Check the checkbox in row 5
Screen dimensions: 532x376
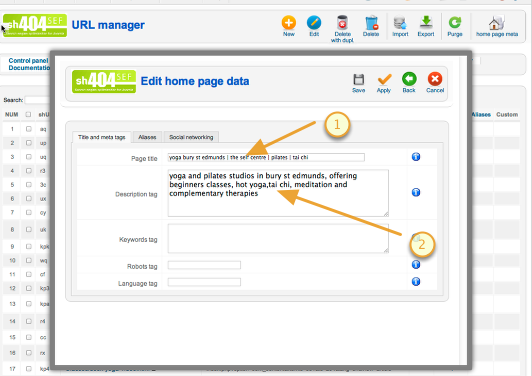(x=28, y=185)
